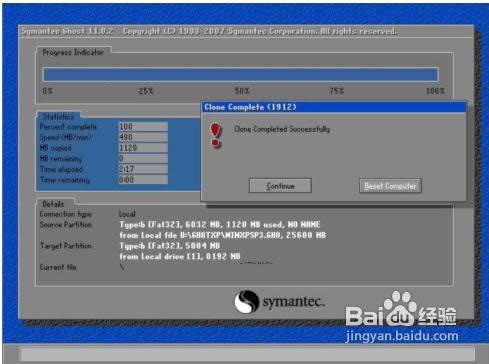
Task: Click the Continue button
Action: 280,186
